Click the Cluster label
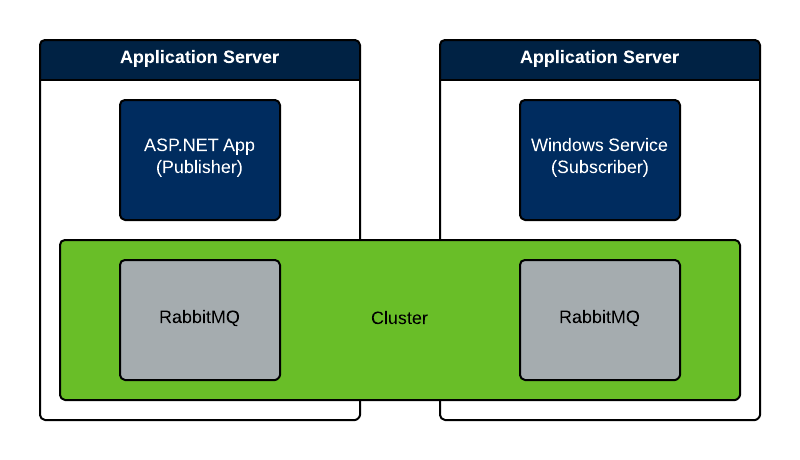 tap(399, 318)
